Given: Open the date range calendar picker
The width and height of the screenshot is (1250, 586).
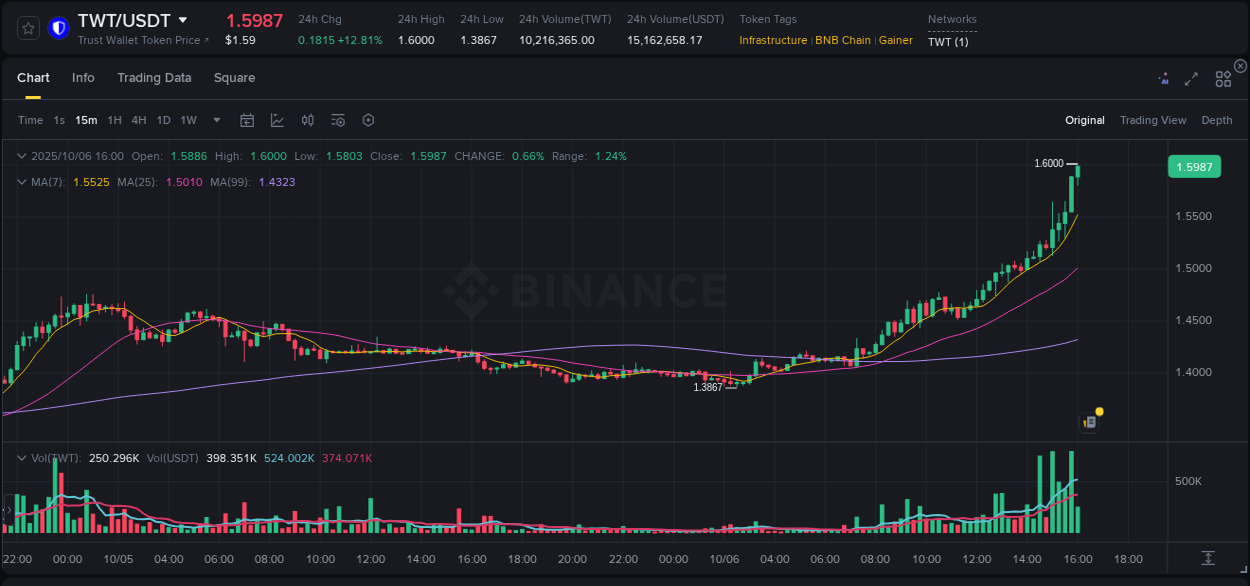Looking at the screenshot, I should click(247, 120).
